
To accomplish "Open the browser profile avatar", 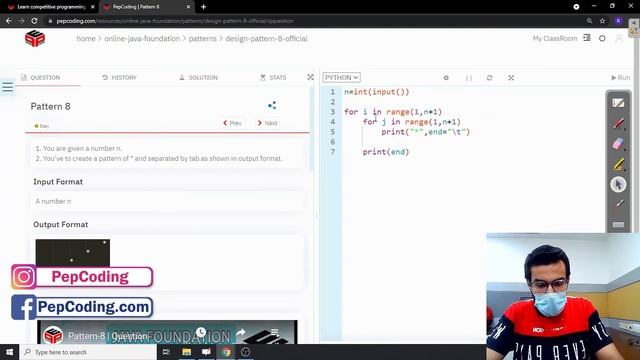I will pyautogui.click(x=619, y=21).
